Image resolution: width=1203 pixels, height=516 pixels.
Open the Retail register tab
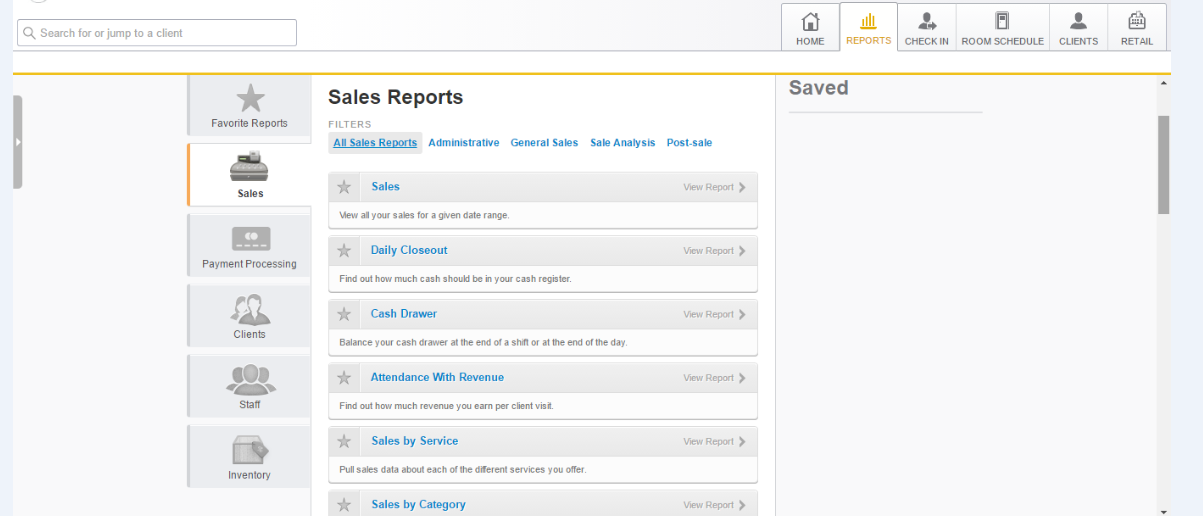tap(1137, 27)
